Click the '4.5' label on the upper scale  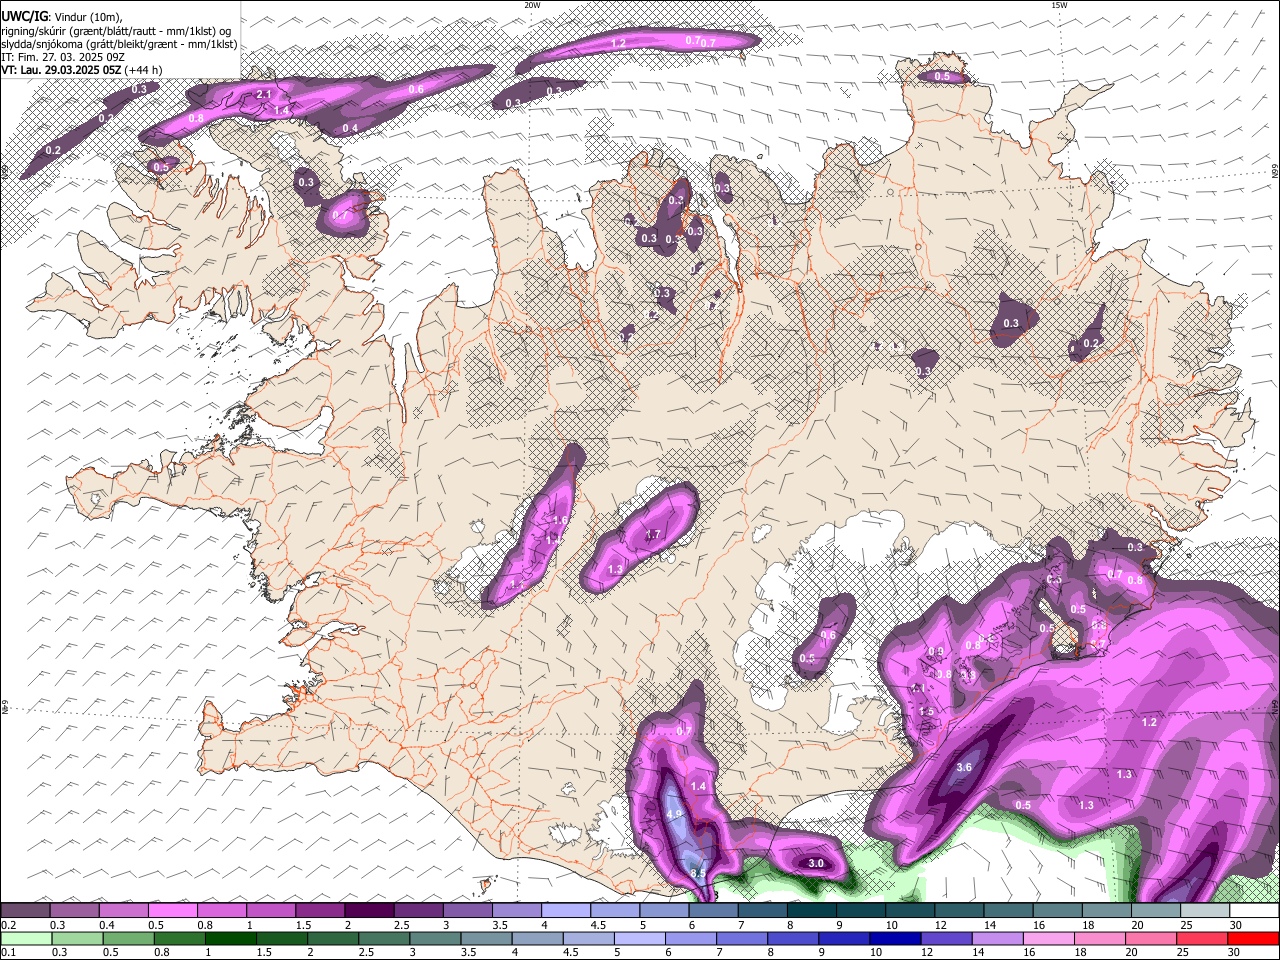coord(598,925)
